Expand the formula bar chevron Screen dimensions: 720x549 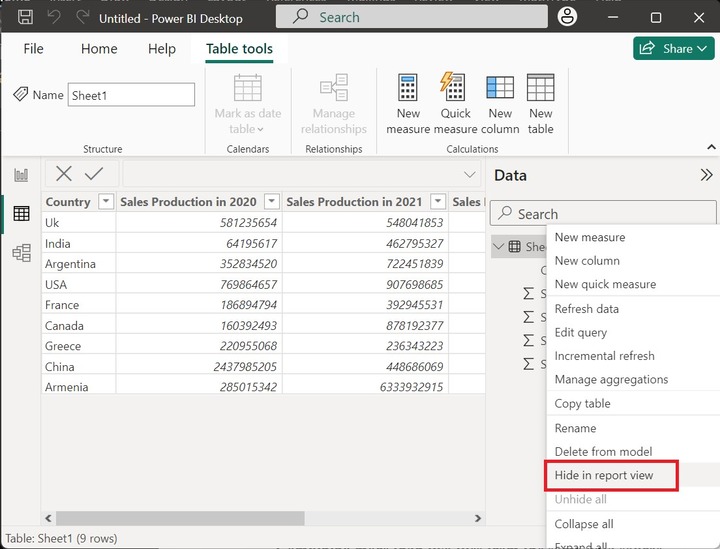[x=469, y=175]
